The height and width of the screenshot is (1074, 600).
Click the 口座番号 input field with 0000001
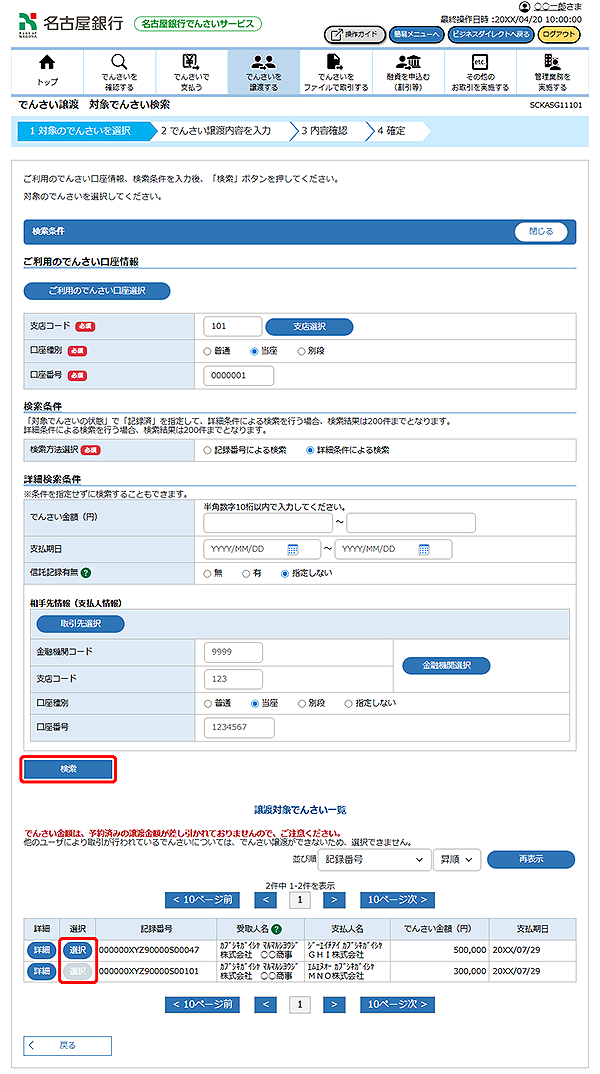point(238,375)
